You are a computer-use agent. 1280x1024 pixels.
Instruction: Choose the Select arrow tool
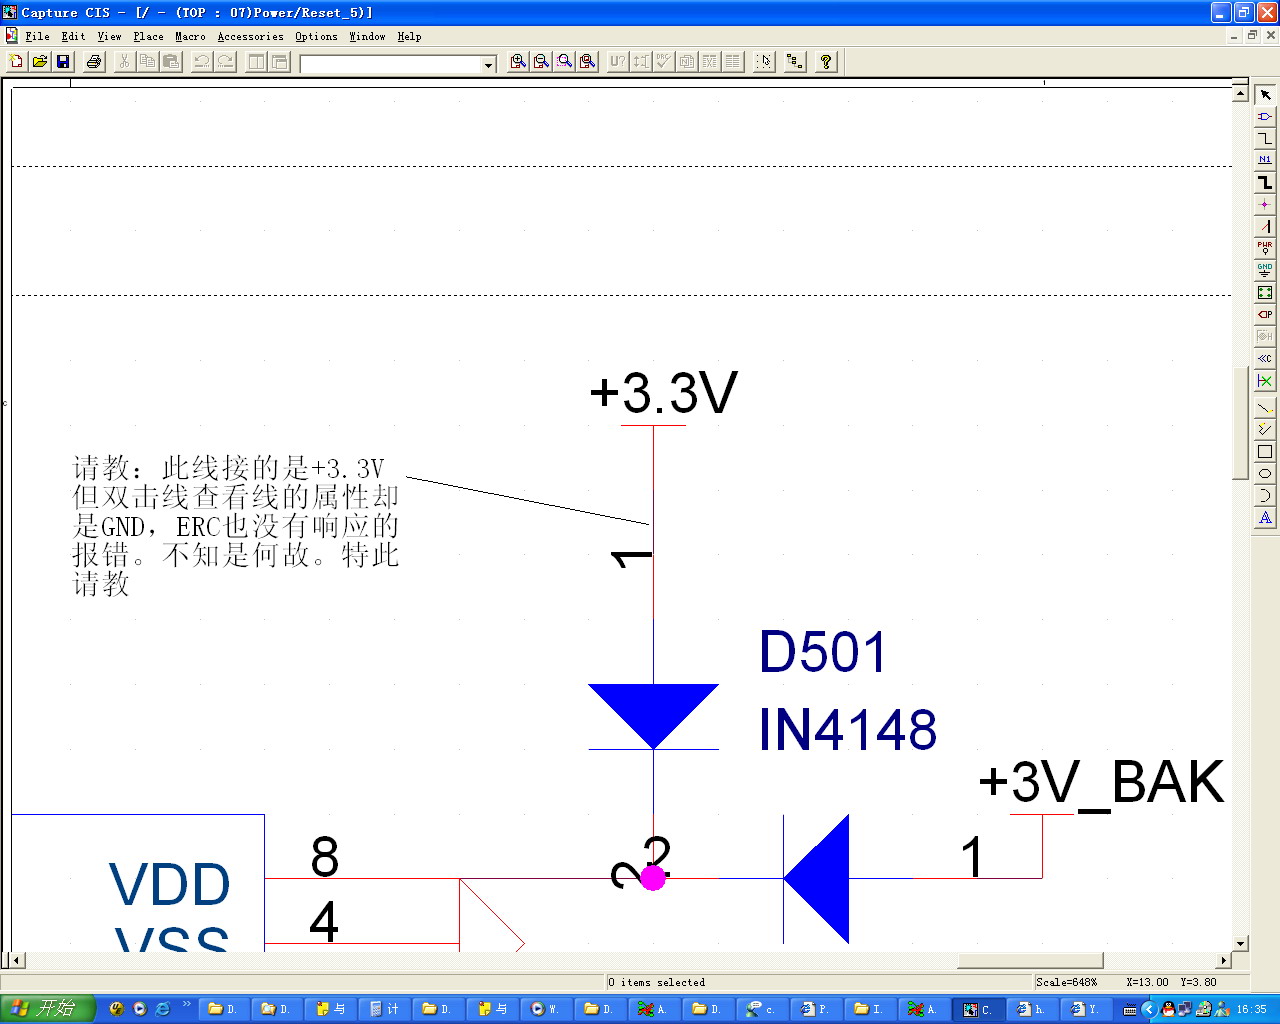[x=1265, y=95]
